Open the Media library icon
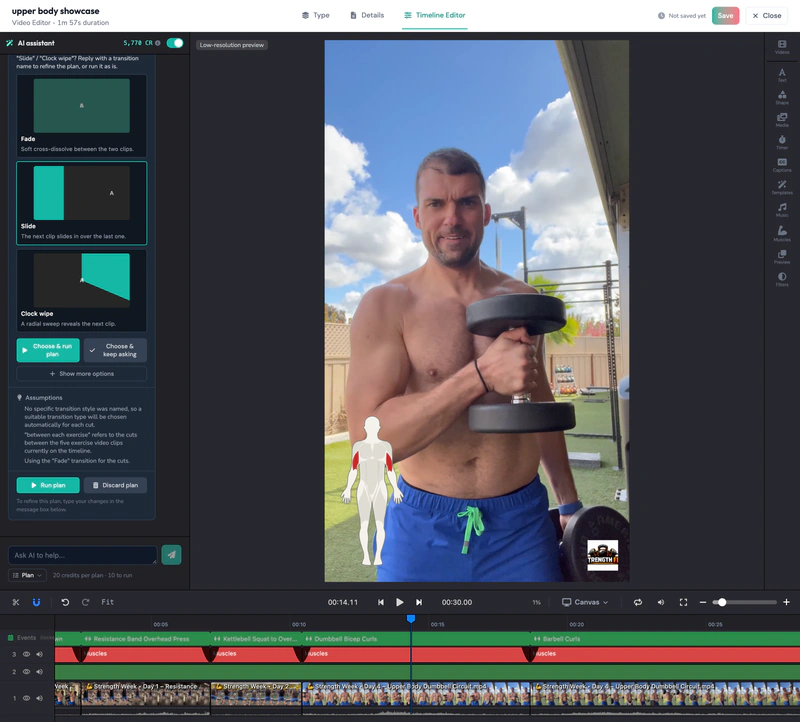 782,120
